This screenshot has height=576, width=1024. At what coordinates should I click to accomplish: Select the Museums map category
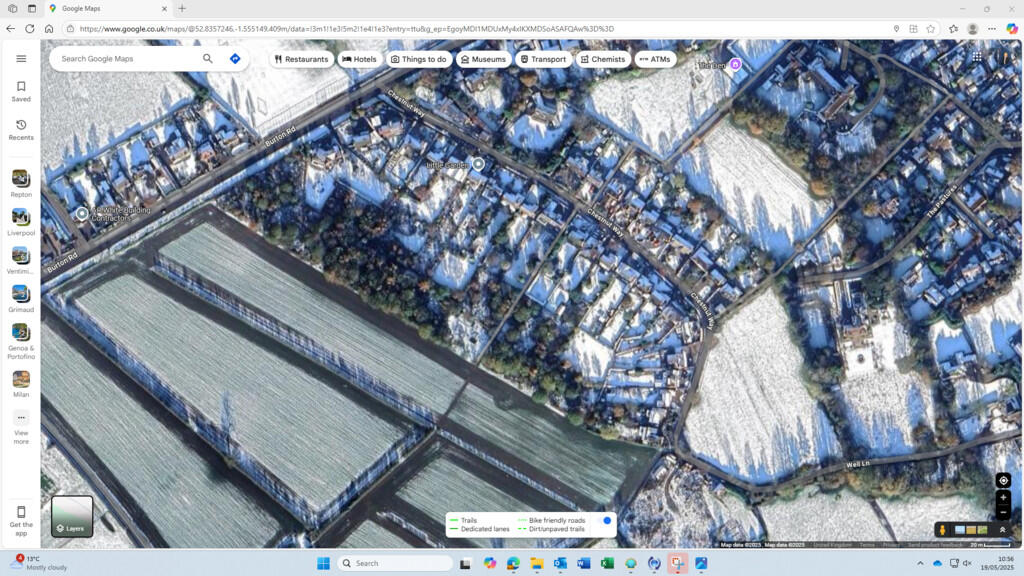tap(484, 59)
